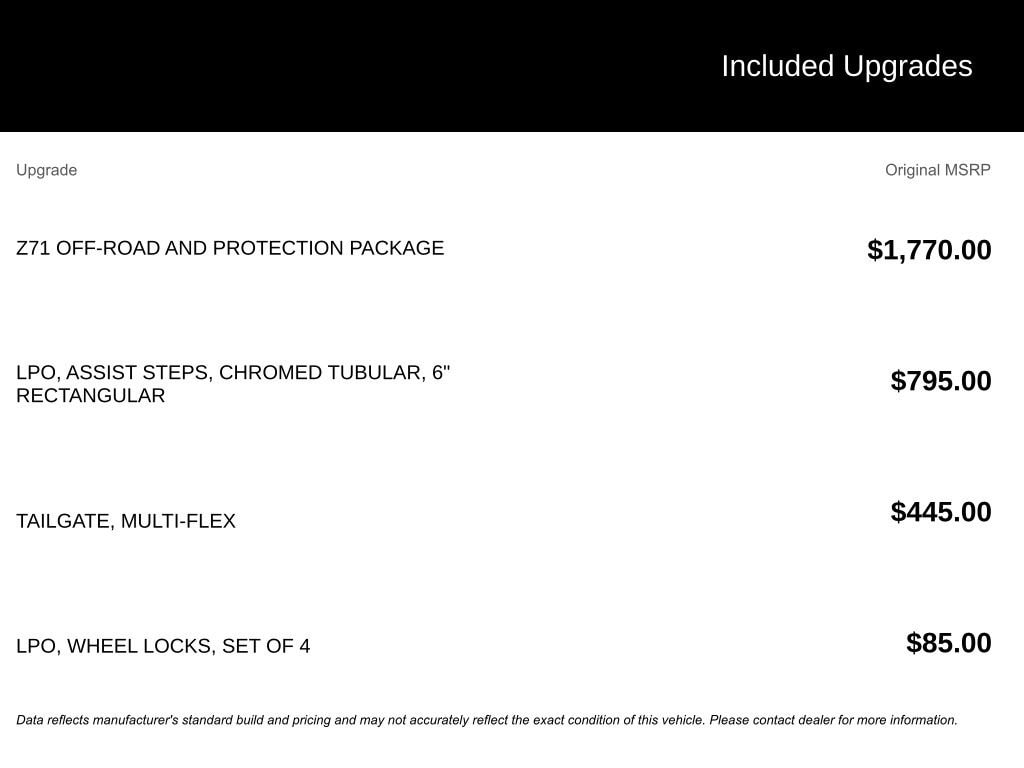This screenshot has width=1024, height=768.
Task: Click the Please contact dealer sentence
Action: click(833, 720)
